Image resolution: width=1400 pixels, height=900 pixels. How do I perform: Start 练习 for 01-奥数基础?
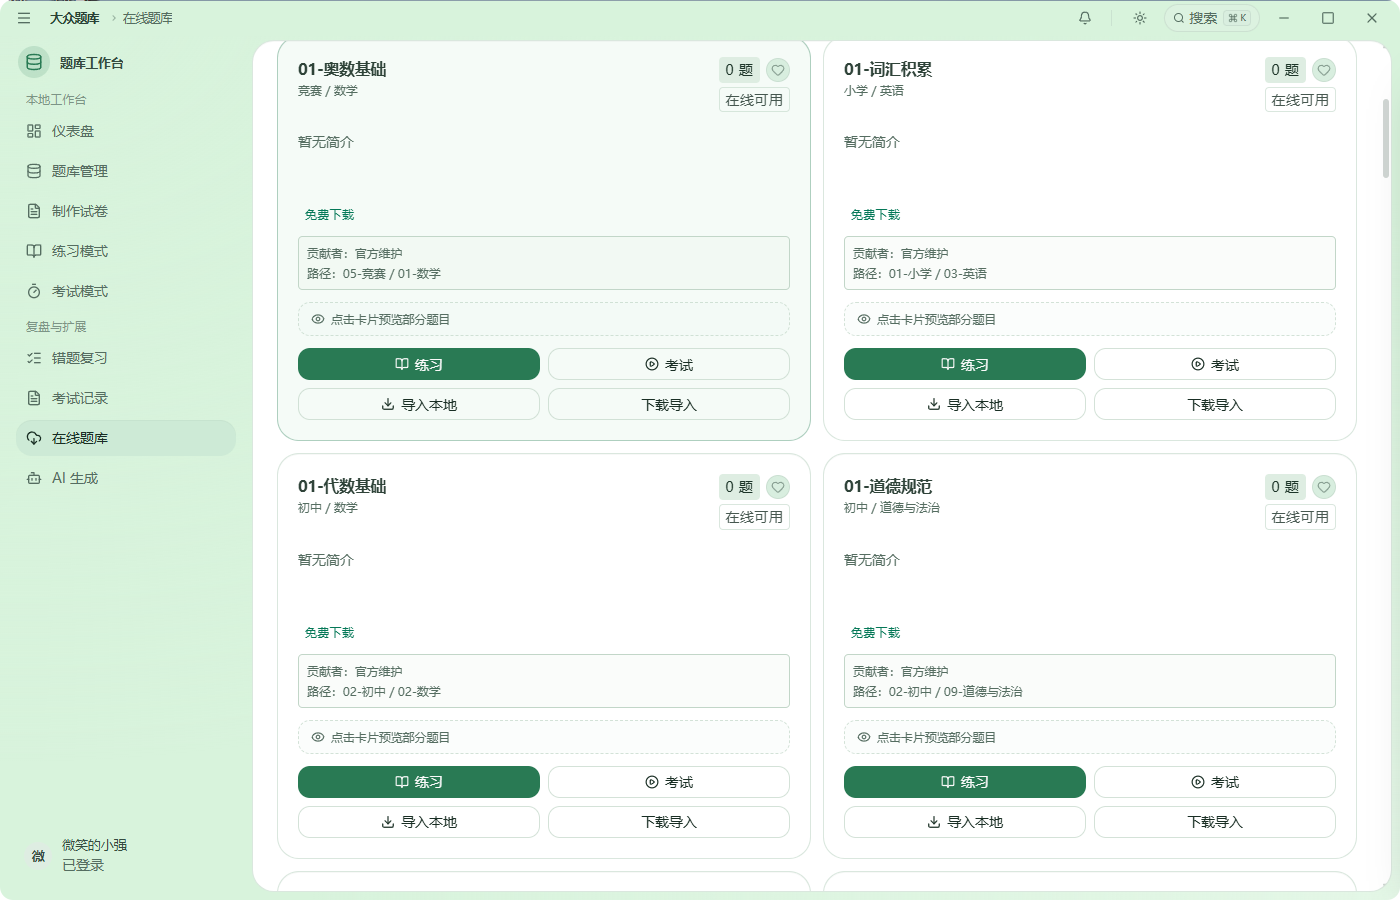click(419, 364)
